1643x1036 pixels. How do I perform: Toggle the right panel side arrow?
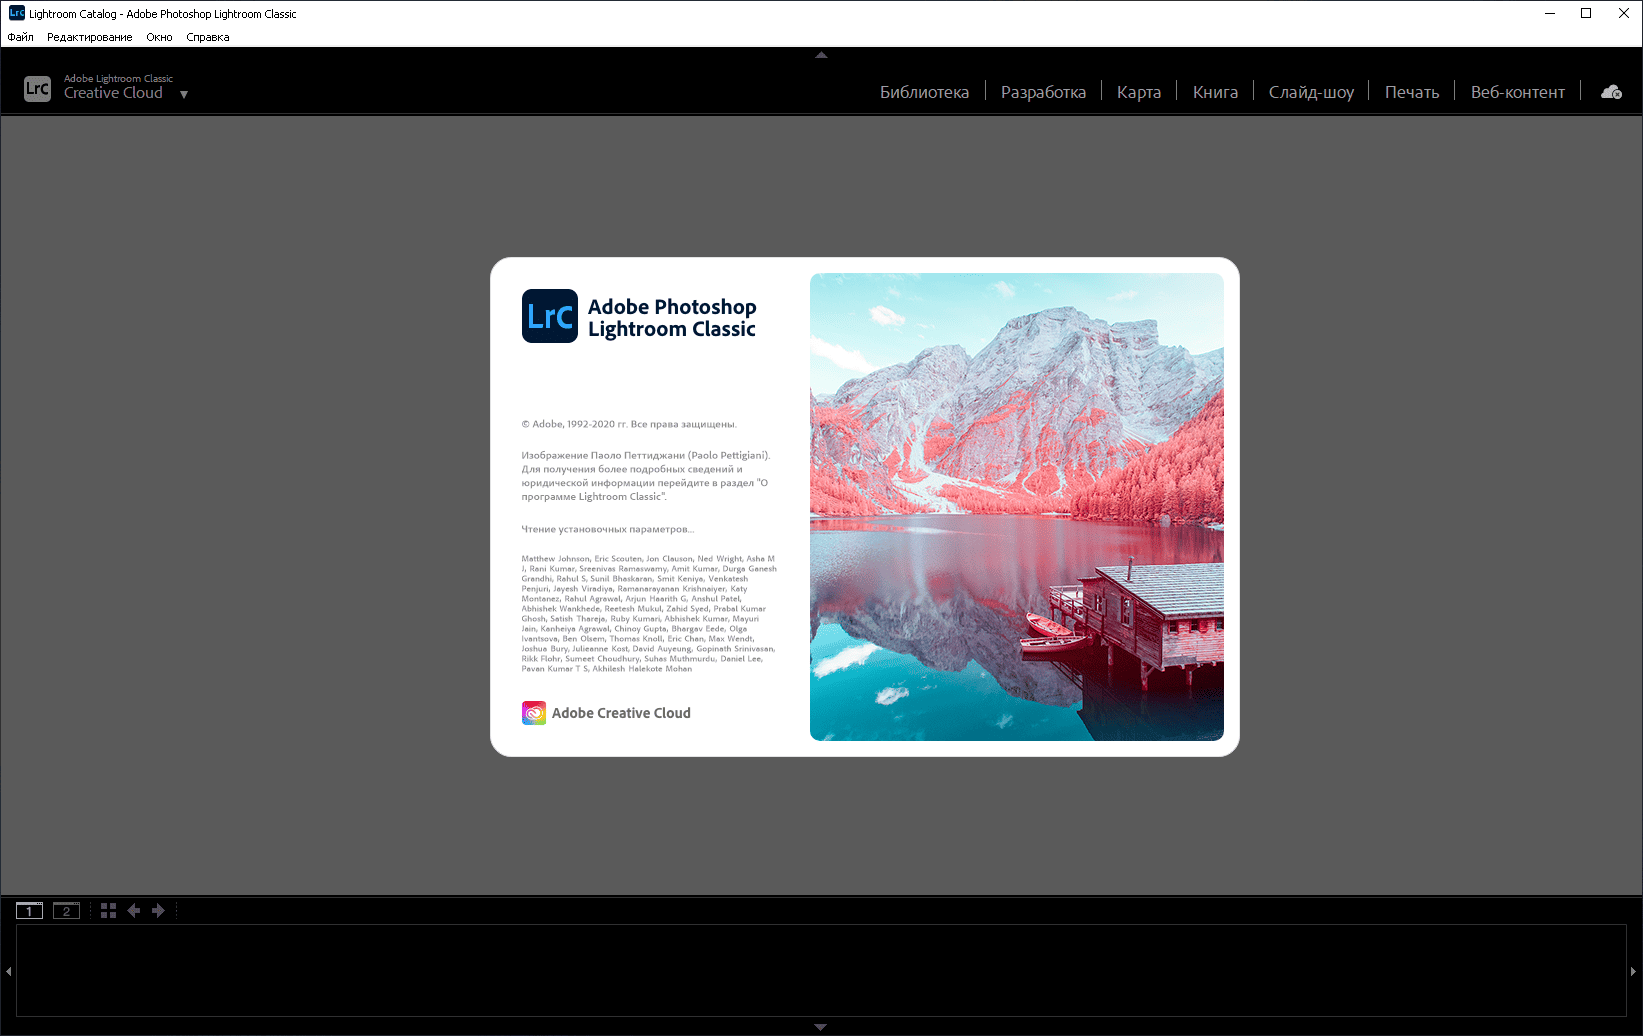(x=1634, y=971)
